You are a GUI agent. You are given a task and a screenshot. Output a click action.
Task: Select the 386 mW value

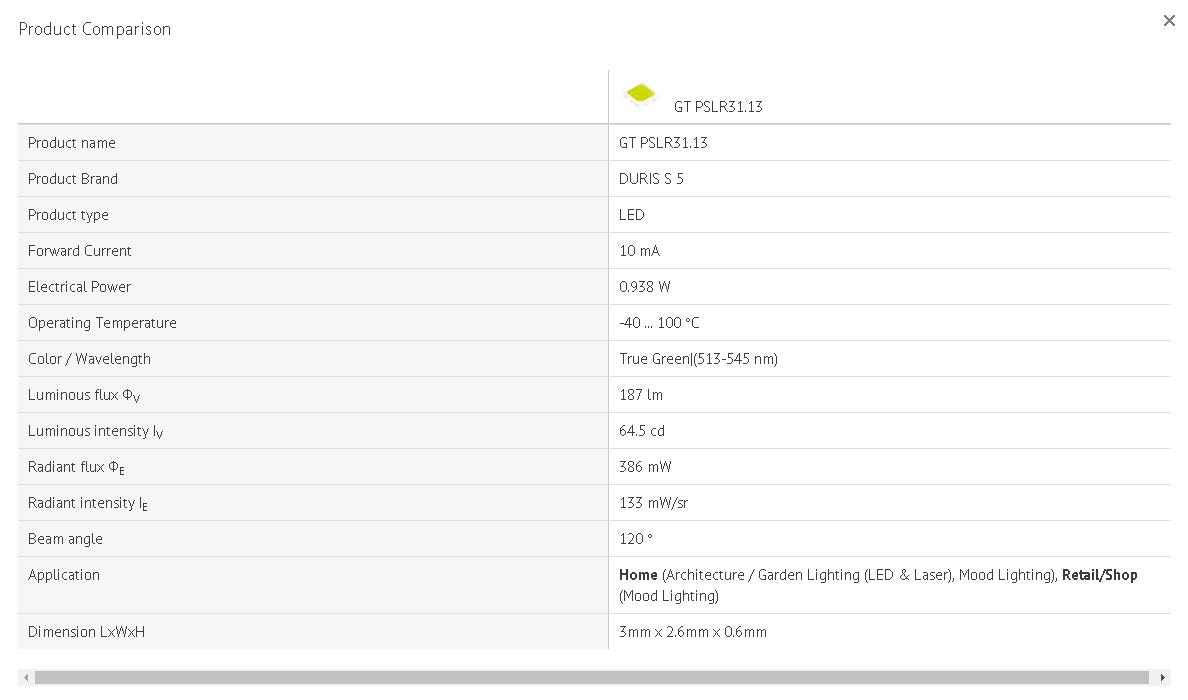click(645, 467)
